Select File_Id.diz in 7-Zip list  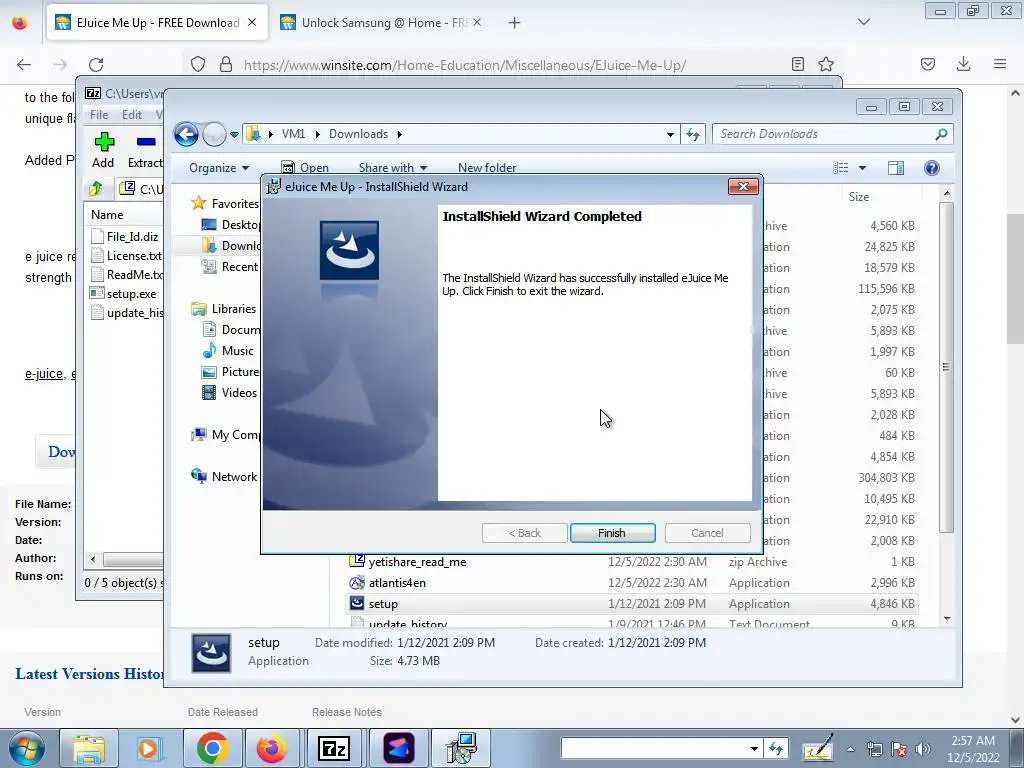(x=125, y=236)
